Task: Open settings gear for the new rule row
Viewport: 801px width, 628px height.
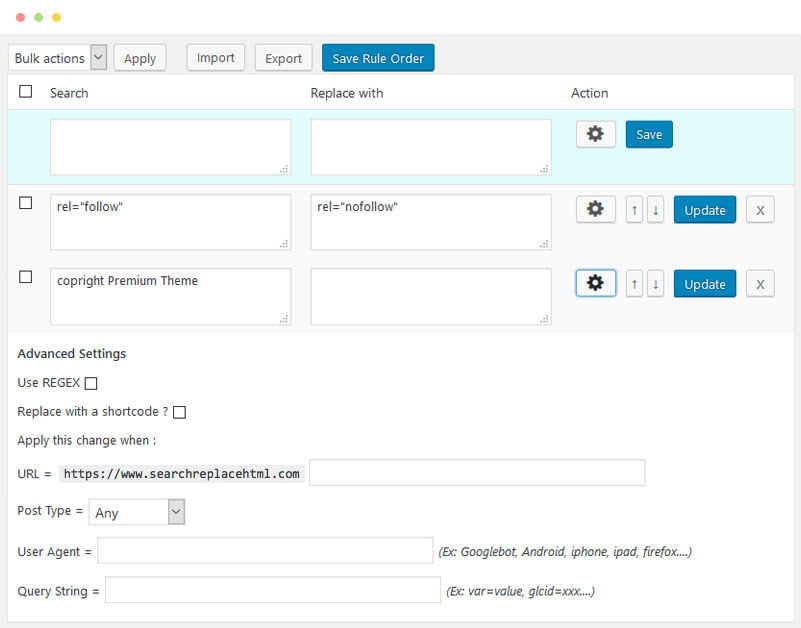Action: coord(595,134)
